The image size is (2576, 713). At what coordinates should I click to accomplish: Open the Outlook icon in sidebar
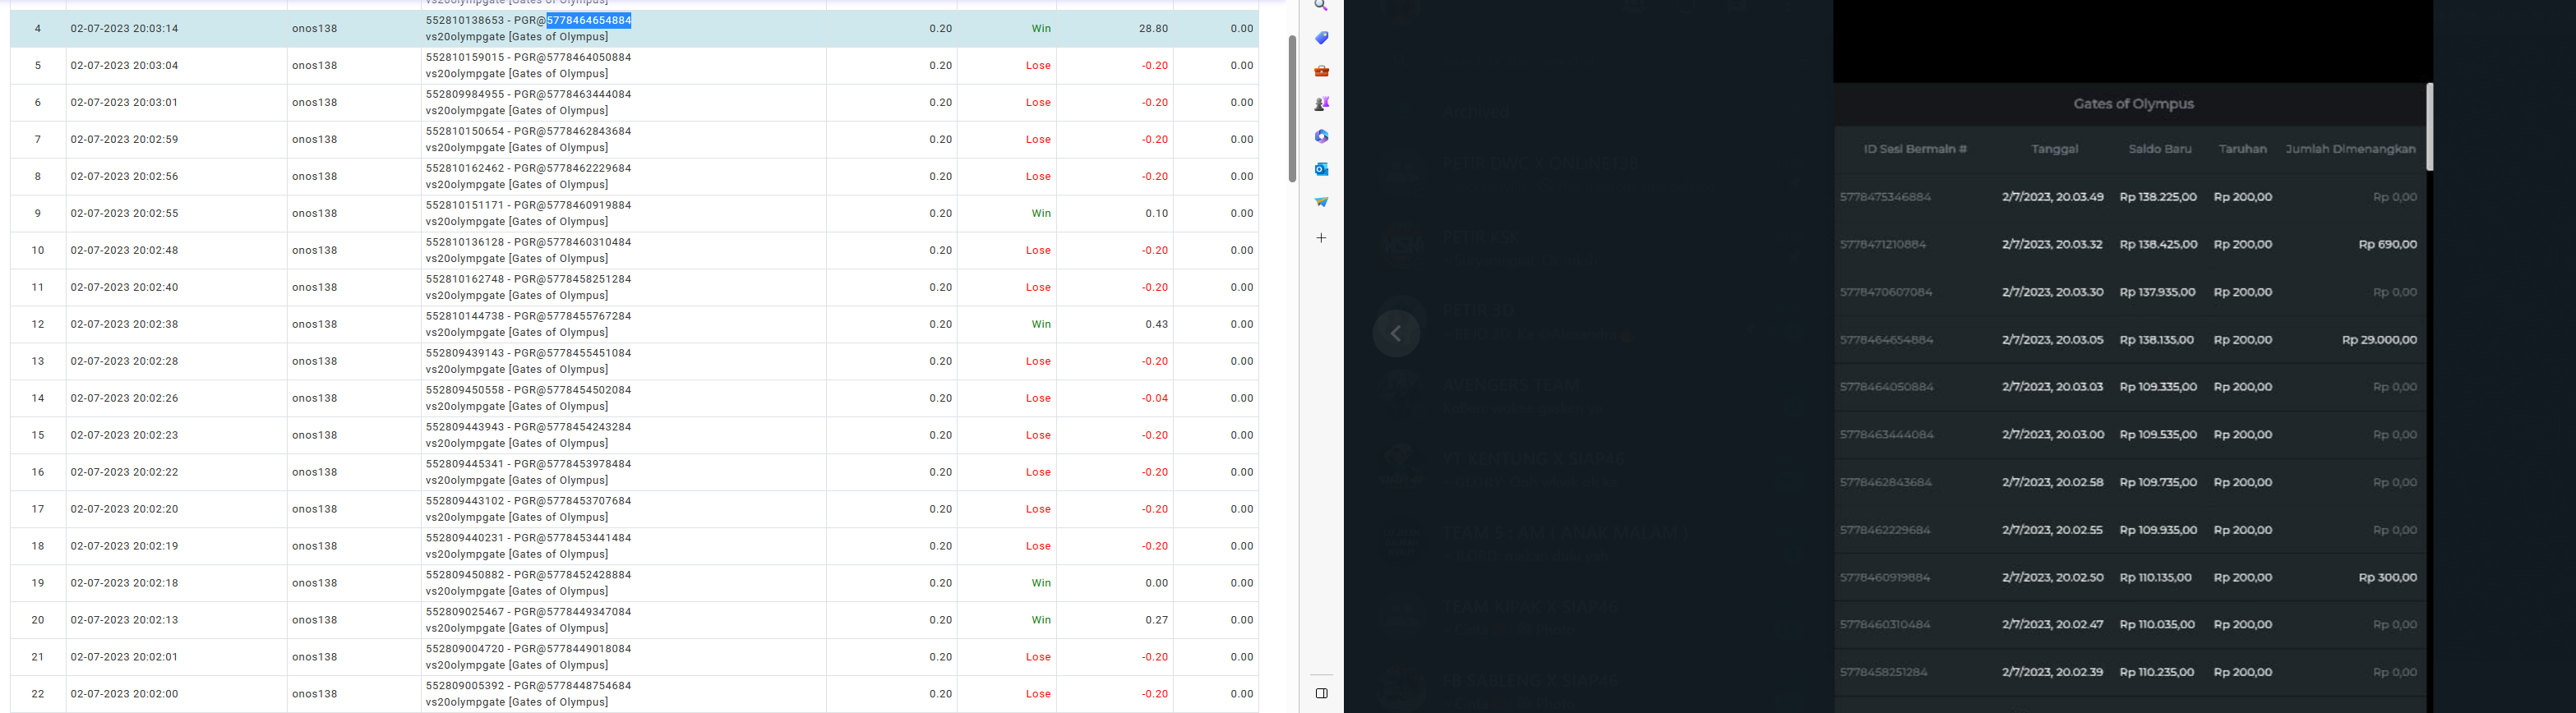(x=1321, y=169)
